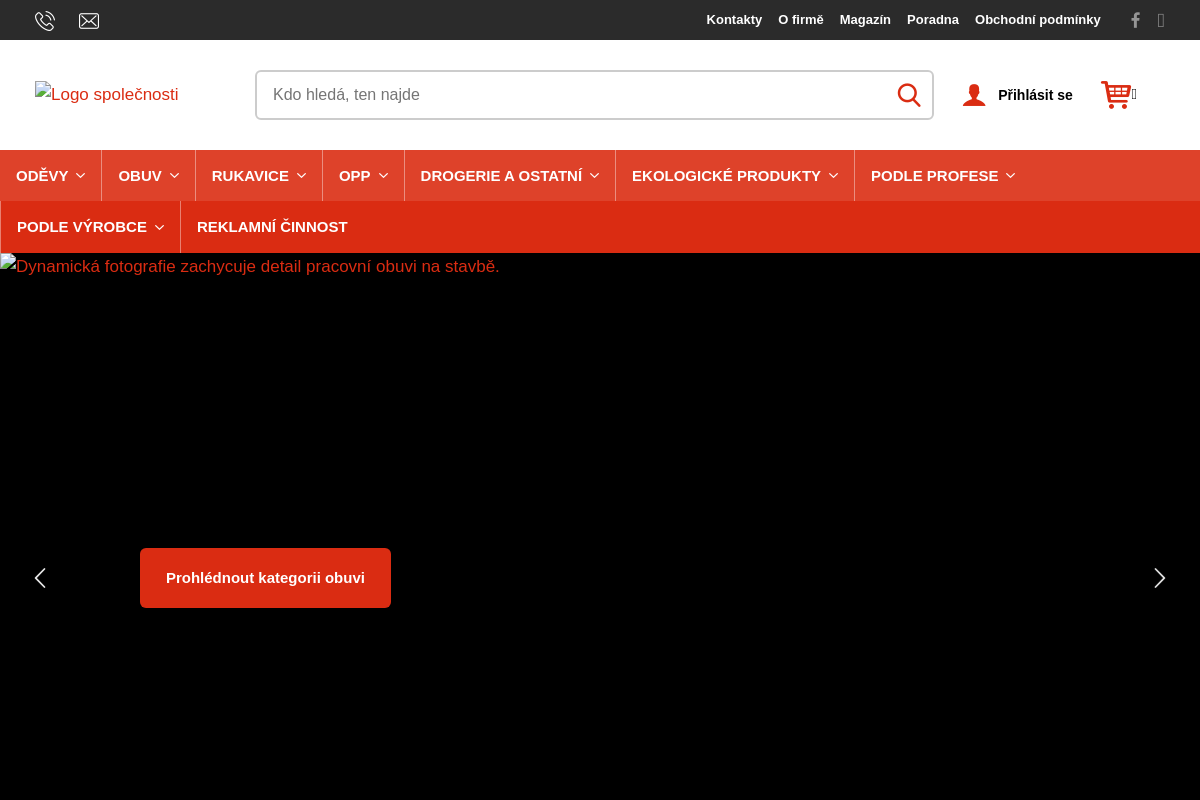The height and width of the screenshot is (800, 1200).
Task: Open the Magazín link
Action: [x=865, y=20]
